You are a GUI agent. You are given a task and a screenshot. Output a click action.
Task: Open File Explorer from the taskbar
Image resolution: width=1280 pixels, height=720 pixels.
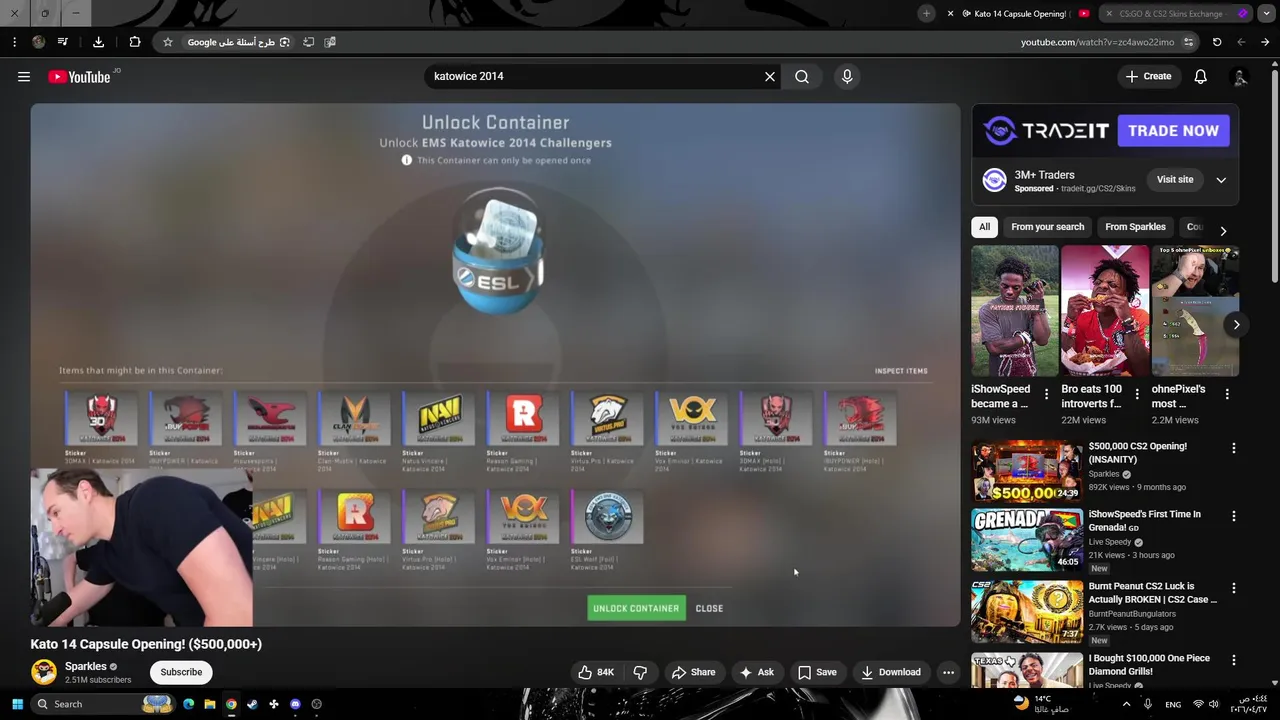tap(210, 704)
